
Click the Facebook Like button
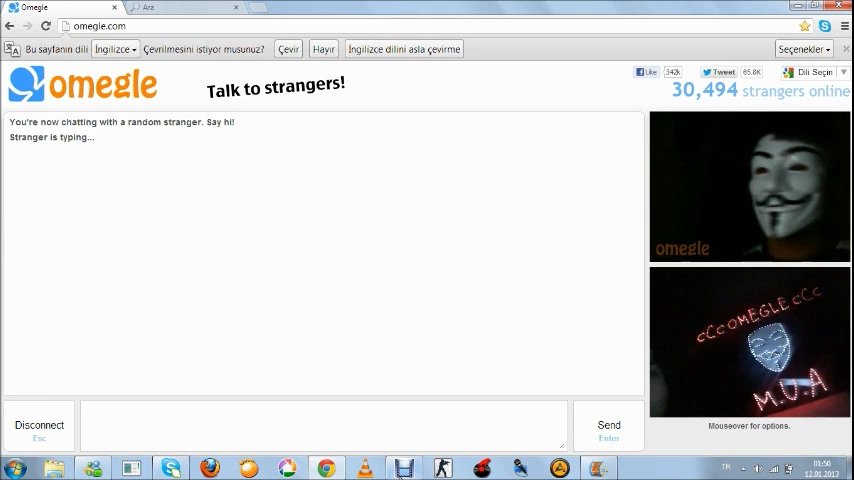pos(647,72)
